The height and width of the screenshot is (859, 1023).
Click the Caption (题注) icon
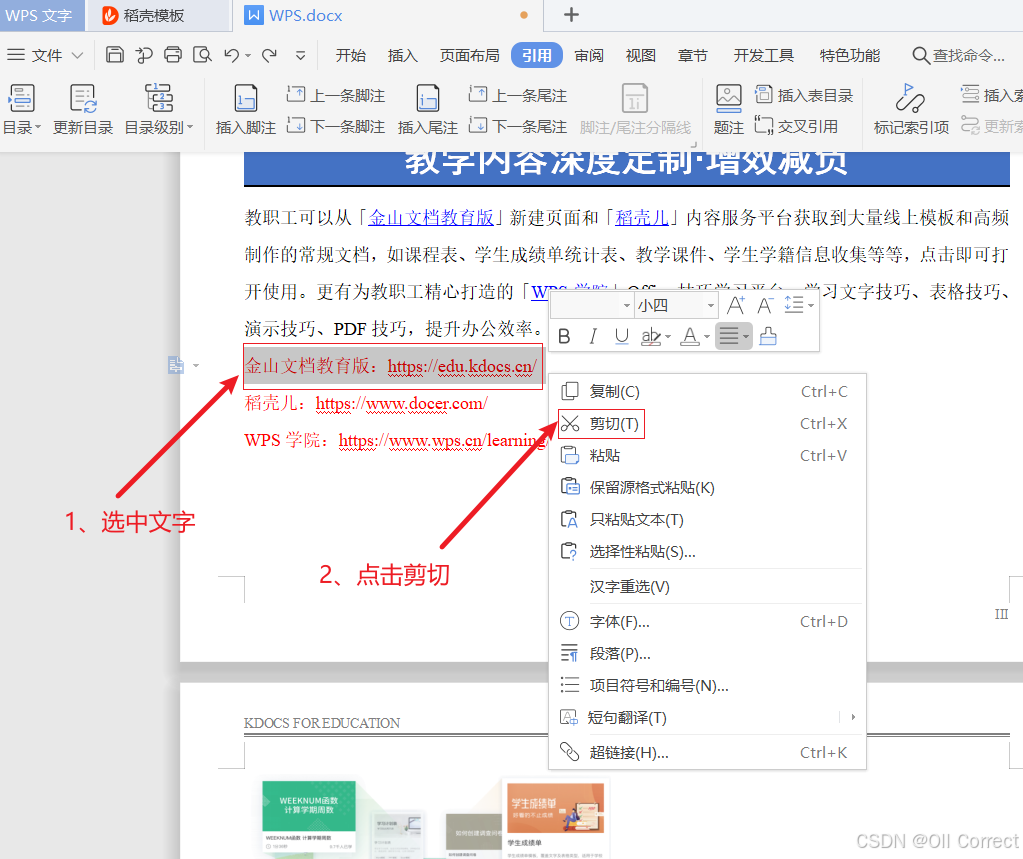point(728,98)
